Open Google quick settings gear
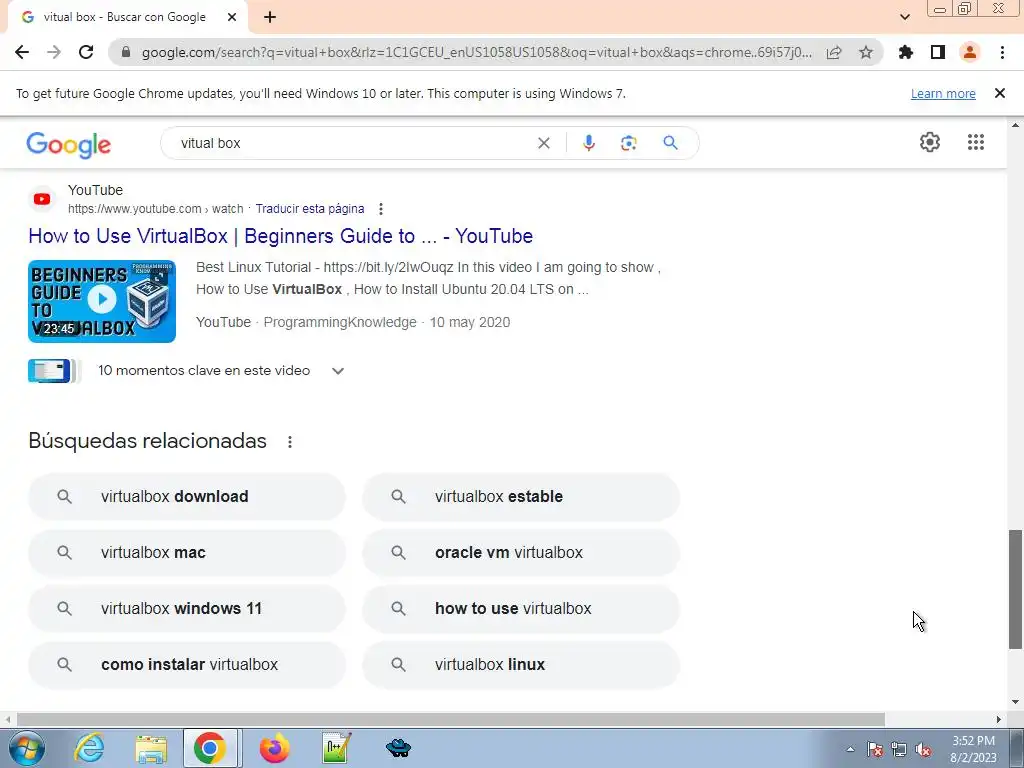Image resolution: width=1024 pixels, height=768 pixels. tap(930, 142)
